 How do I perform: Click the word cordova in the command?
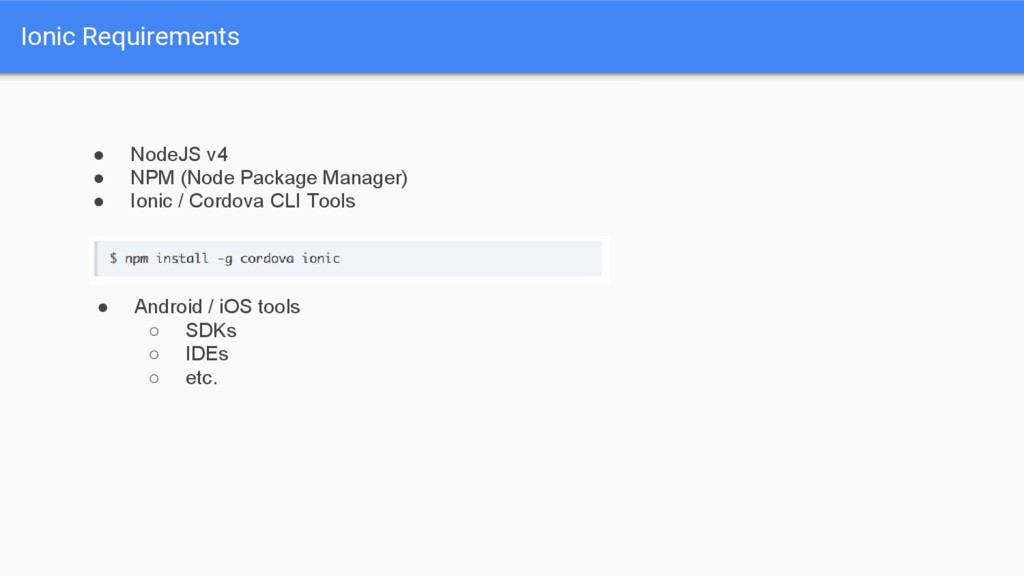click(x=266, y=259)
